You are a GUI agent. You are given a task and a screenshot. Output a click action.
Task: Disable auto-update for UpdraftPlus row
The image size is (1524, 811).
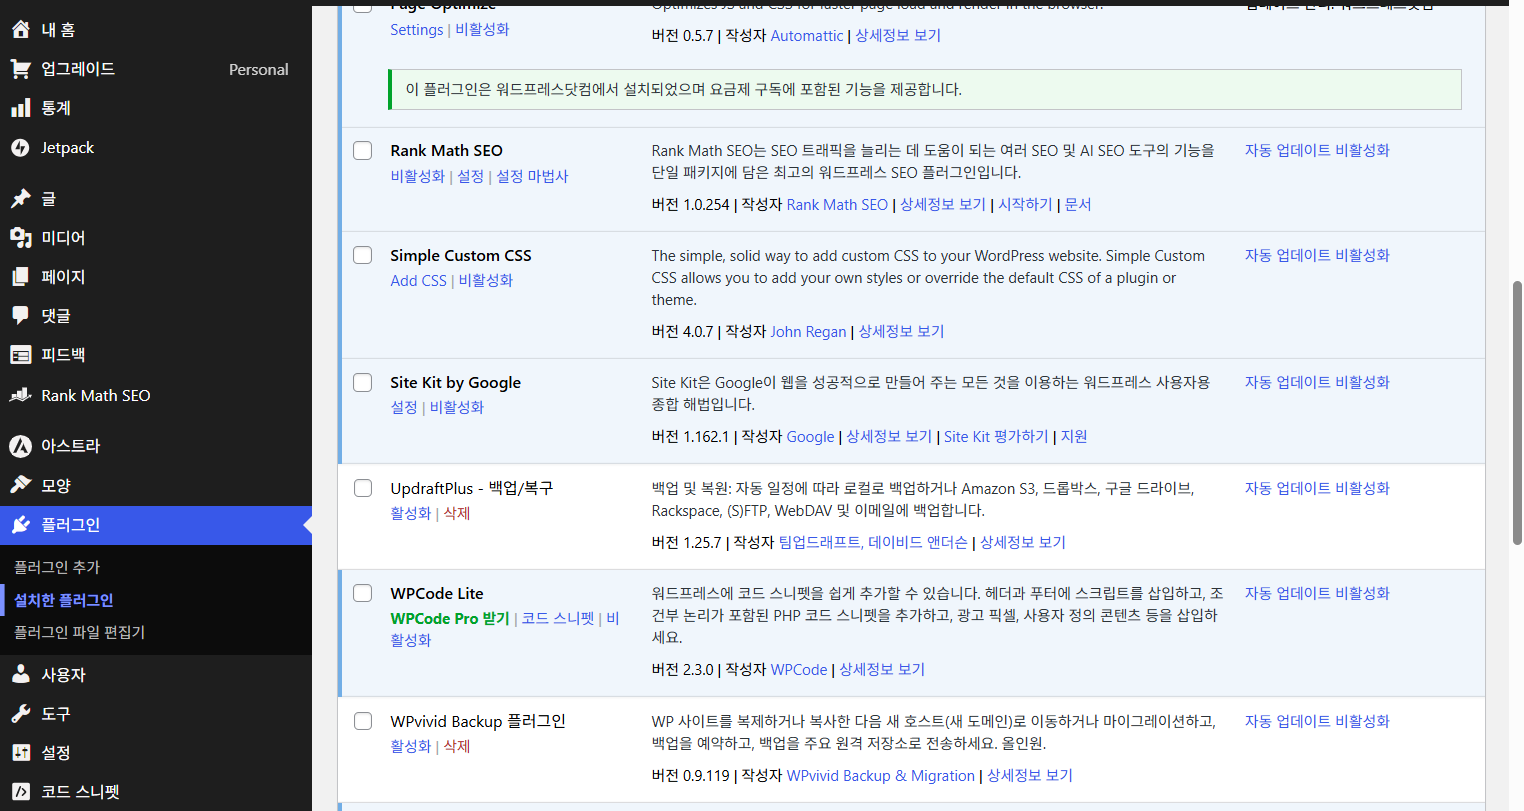pos(1317,488)
